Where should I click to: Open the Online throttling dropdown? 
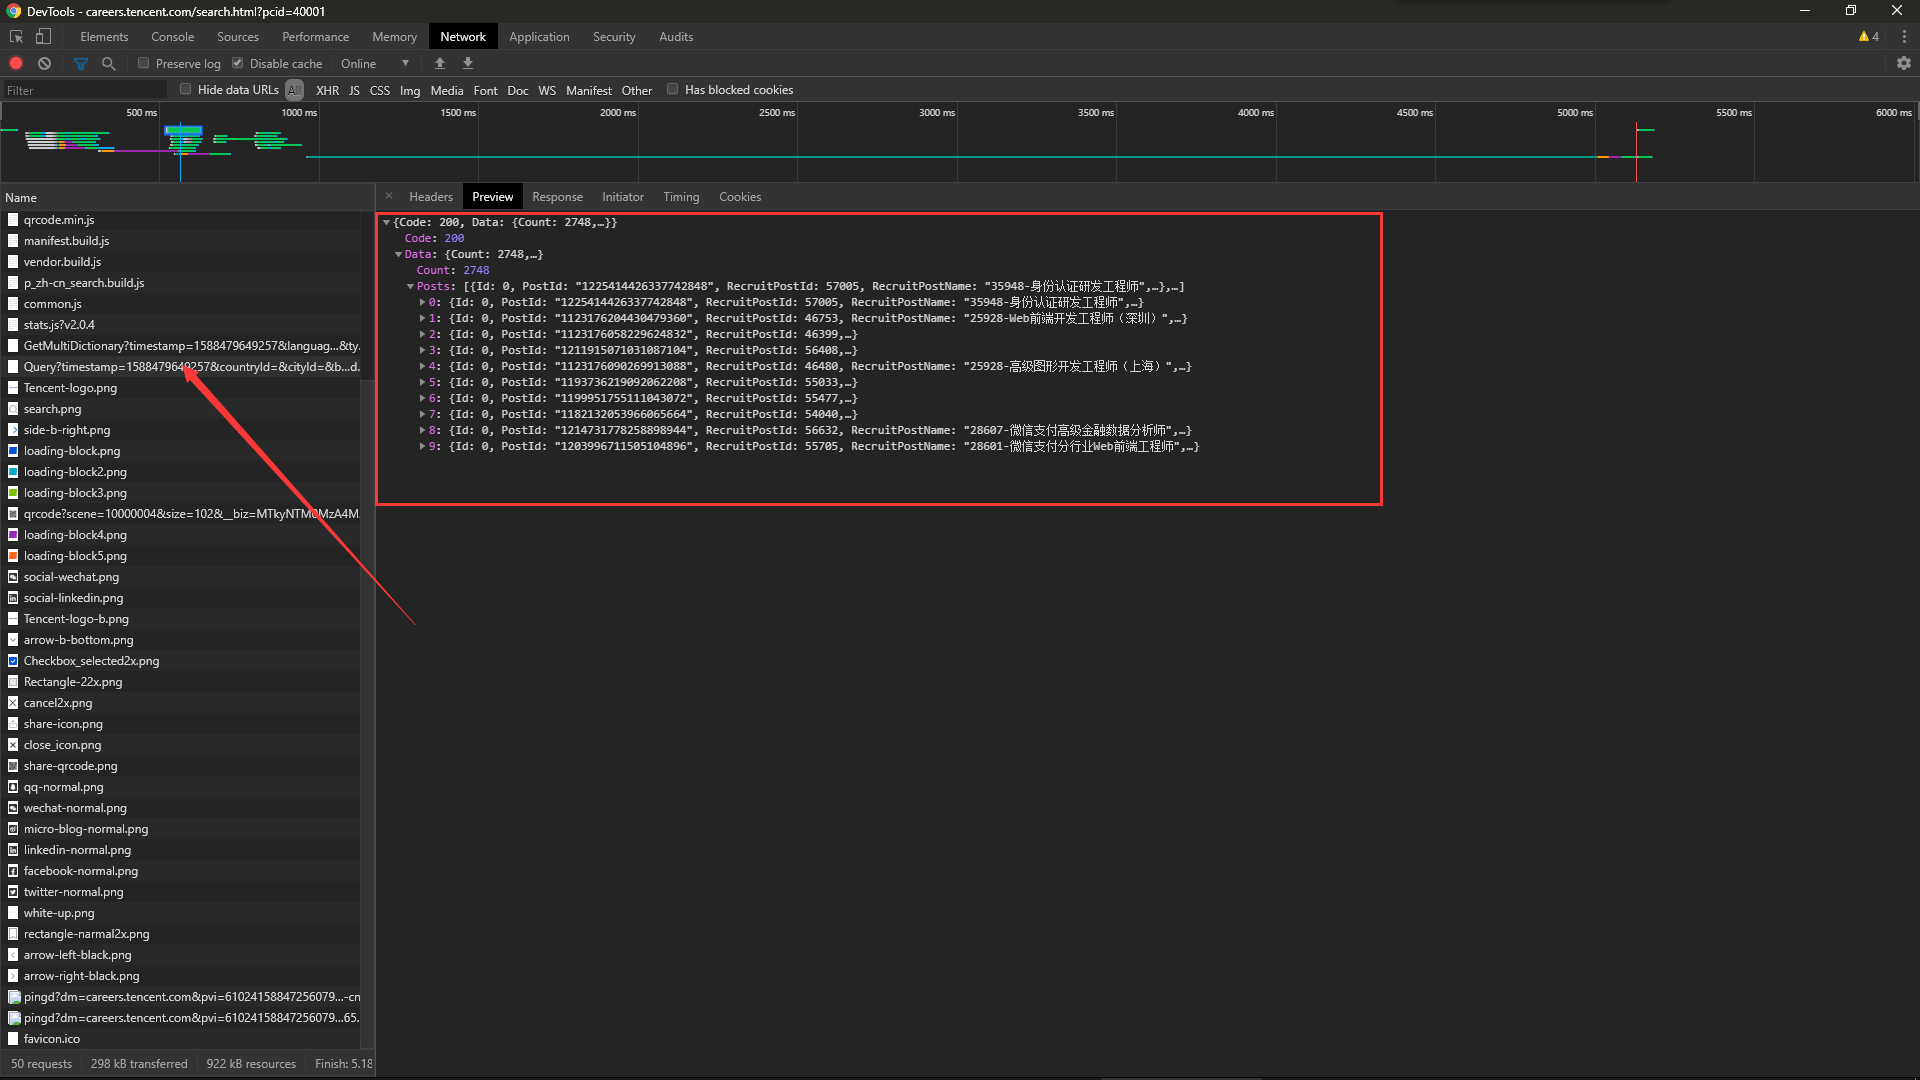[x=375, y=63]
